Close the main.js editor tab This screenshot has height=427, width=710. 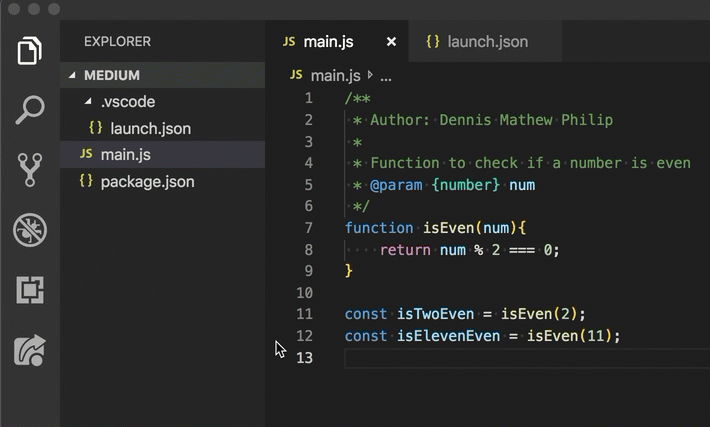coord(391,42)
